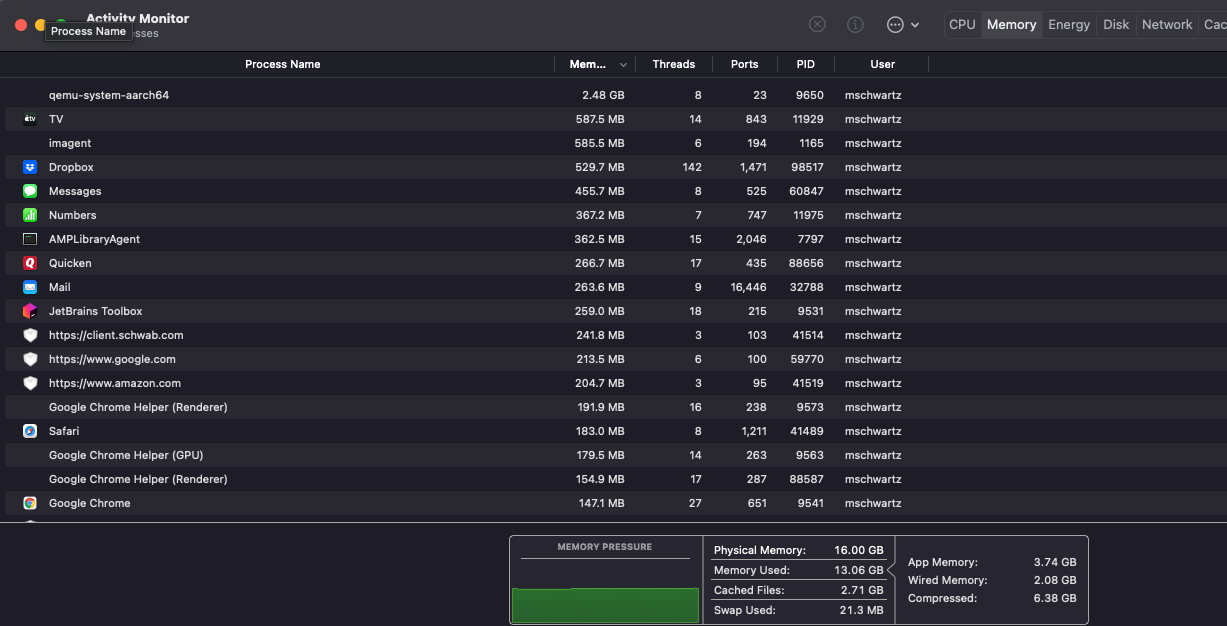This screenshot has height=626, width=1227.
Task: Click the 455.7 MB memory value
Action: (x=600, y=191)
